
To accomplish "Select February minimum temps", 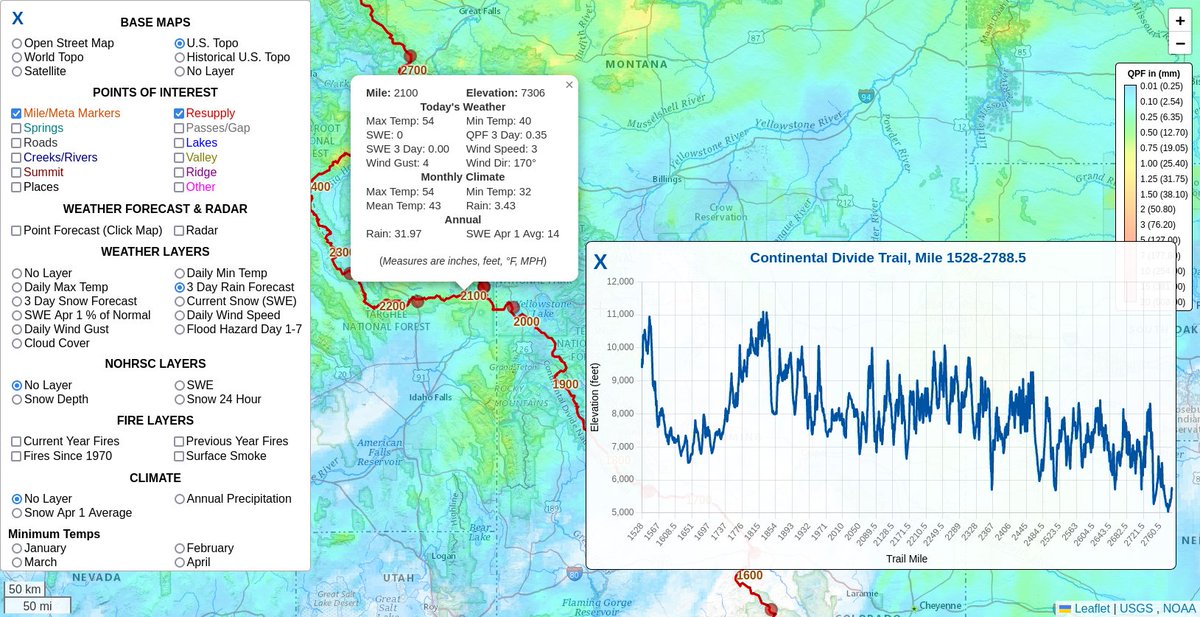I will (x=179, y=548).
